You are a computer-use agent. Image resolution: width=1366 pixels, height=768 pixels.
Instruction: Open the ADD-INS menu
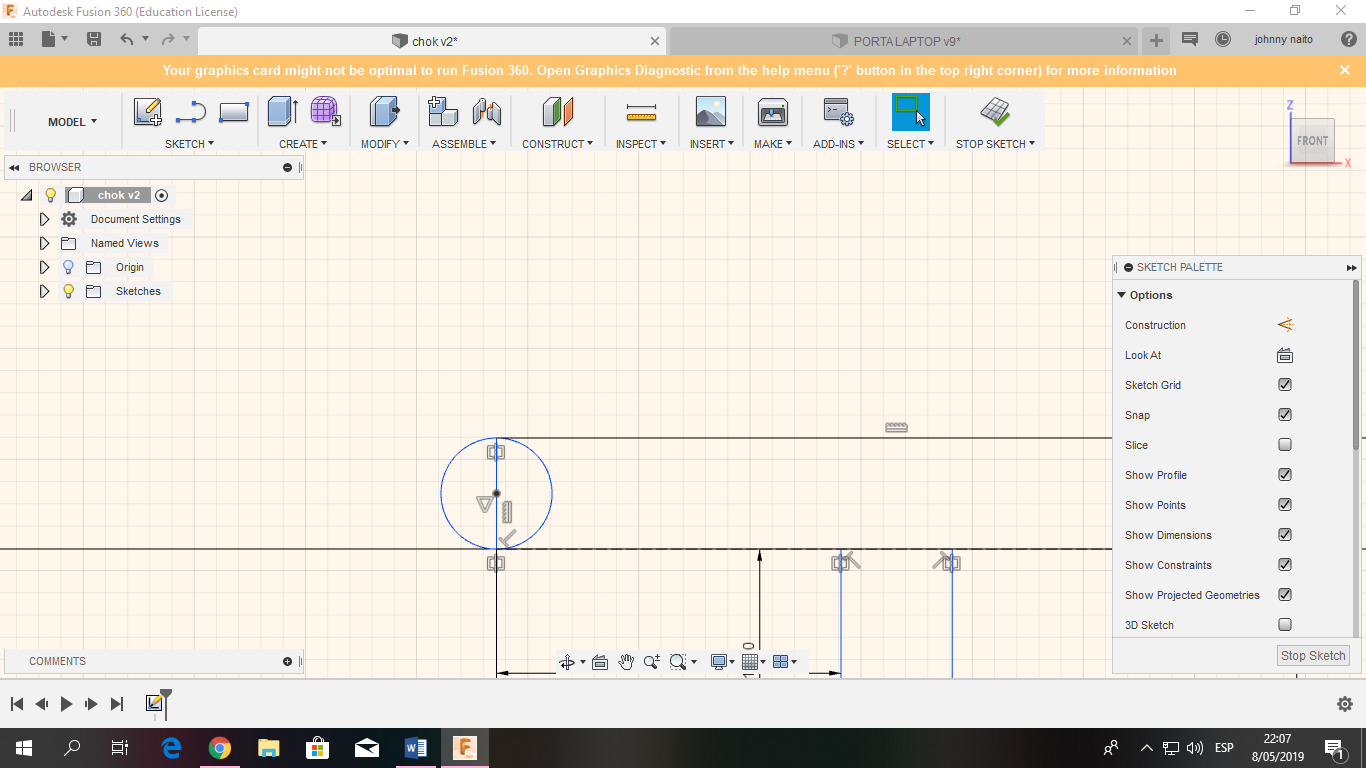(x=838, y=144)
